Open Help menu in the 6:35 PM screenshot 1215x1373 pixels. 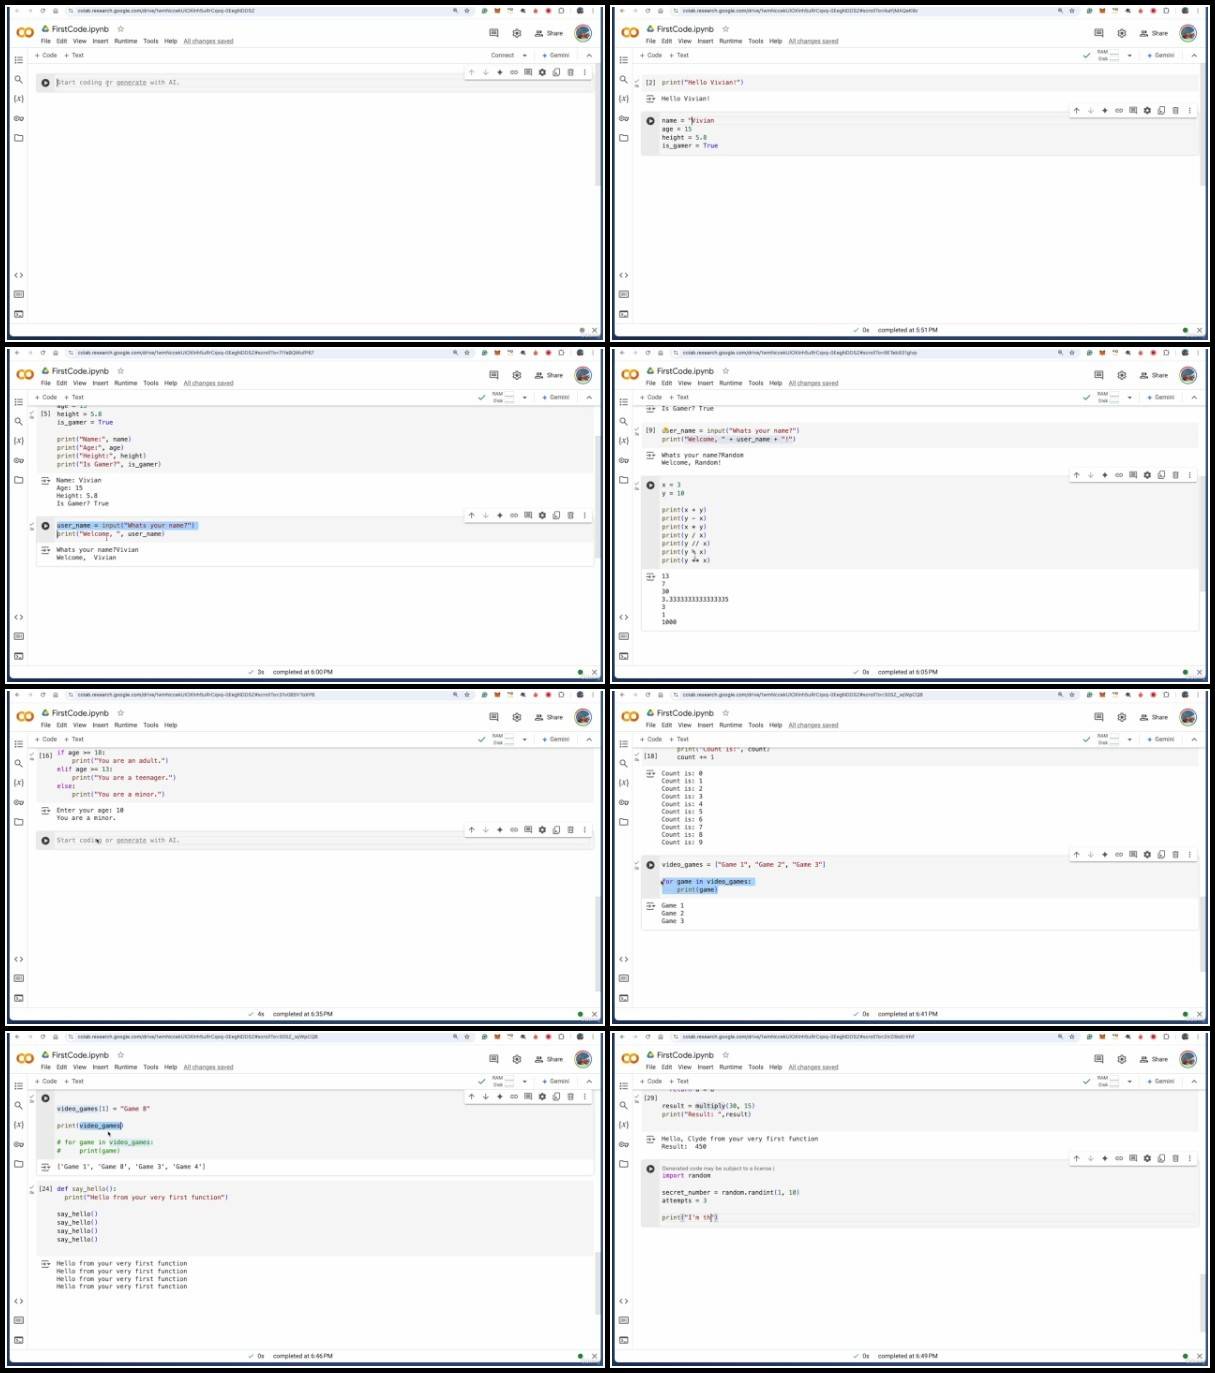[x=171, y=725]
